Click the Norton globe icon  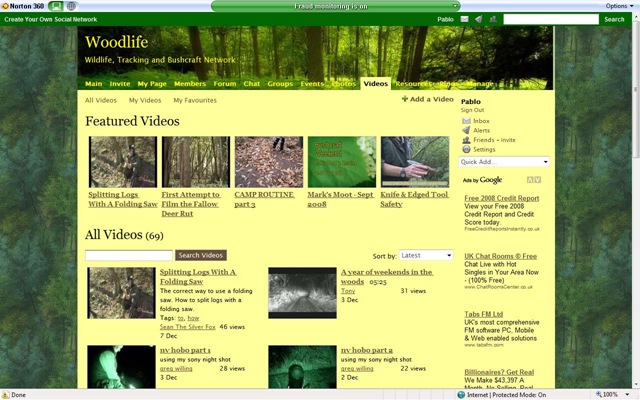point(71,6)
